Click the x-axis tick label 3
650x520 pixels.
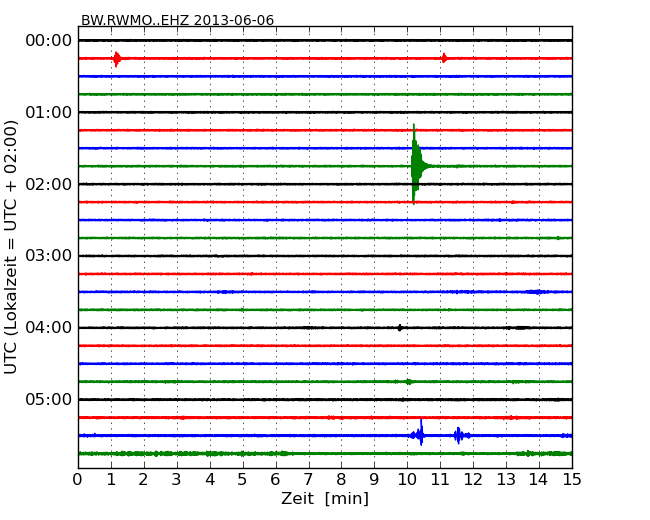pyautogui.click(x=177, y=480)
